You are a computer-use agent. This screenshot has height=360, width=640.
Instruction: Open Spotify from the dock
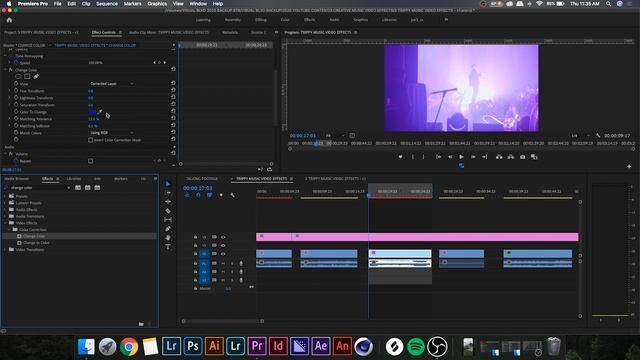[x=416, y=346]
